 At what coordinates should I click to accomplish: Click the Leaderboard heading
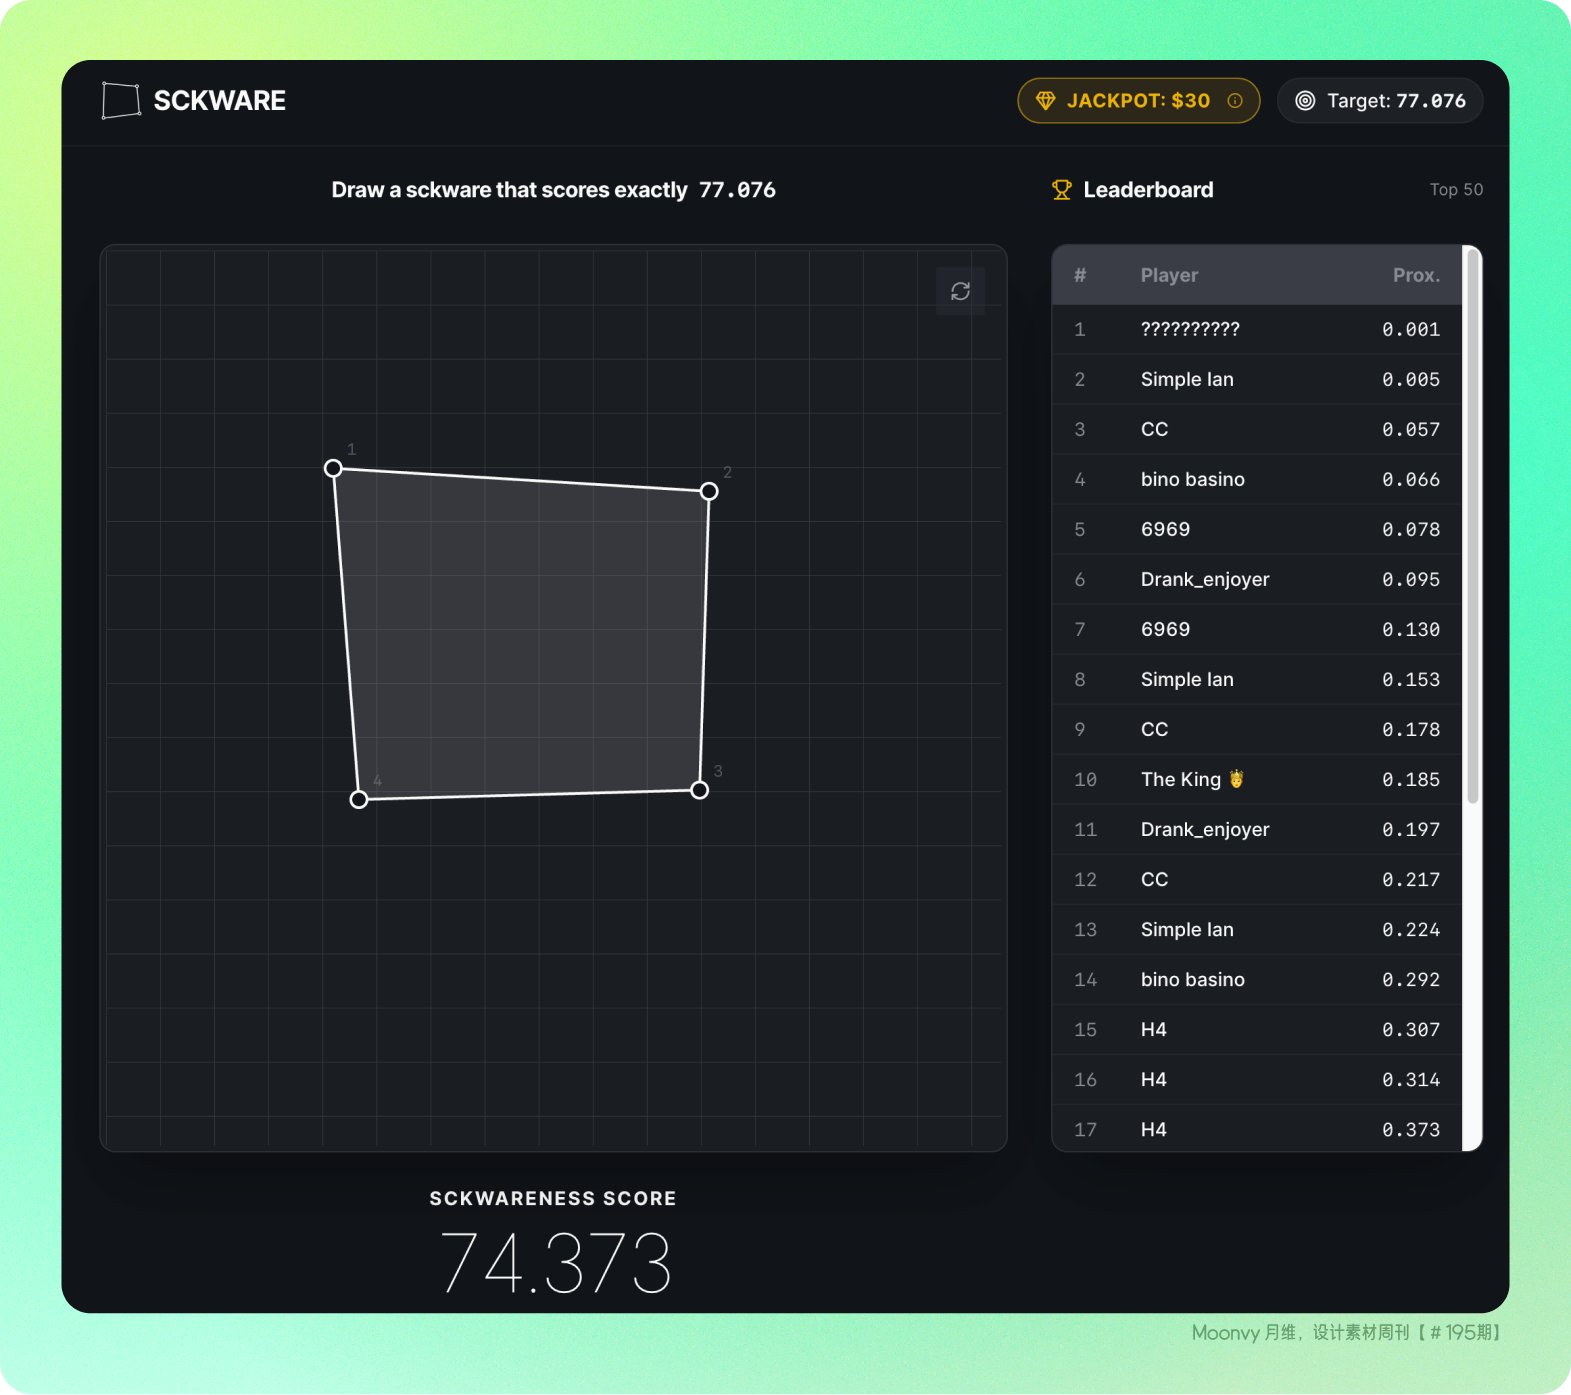pos(1148,190)
